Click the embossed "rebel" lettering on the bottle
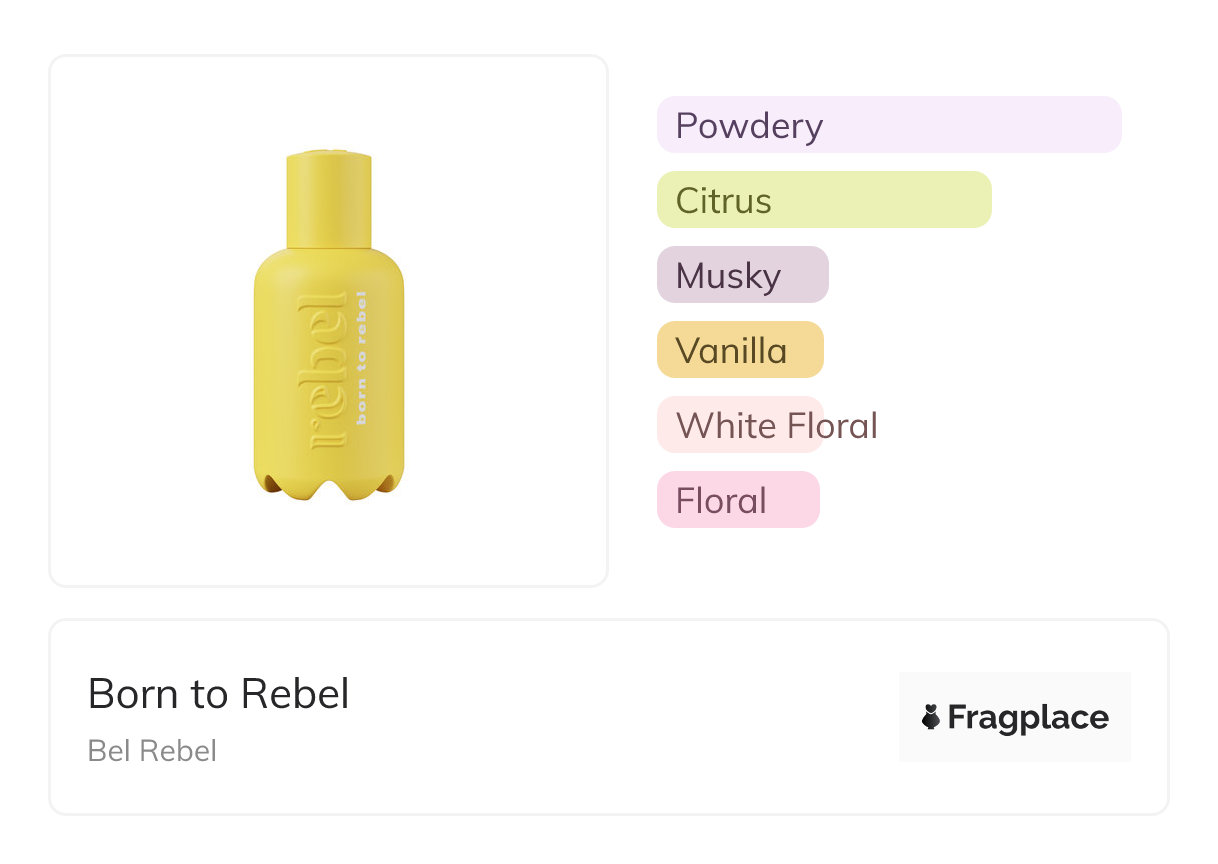The height and width of the screenshot is (864, 1218). [x=329, y=370]
